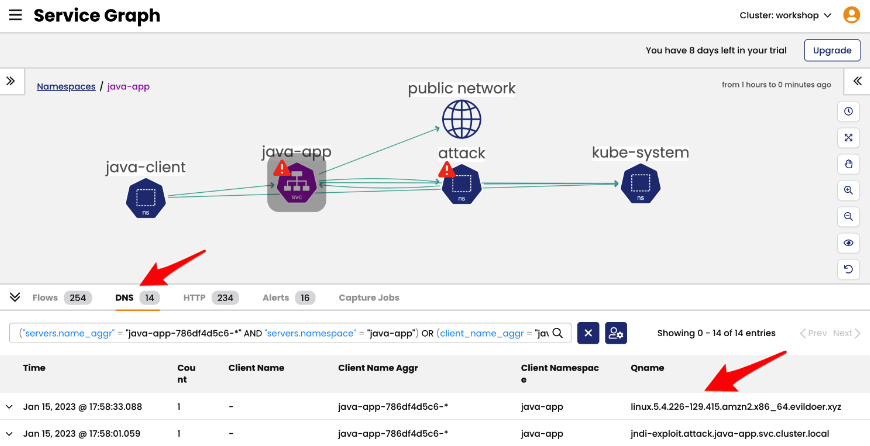The image size is (870, 446).
Task: Switch to the HTTP tab
Action: [211, 298]
